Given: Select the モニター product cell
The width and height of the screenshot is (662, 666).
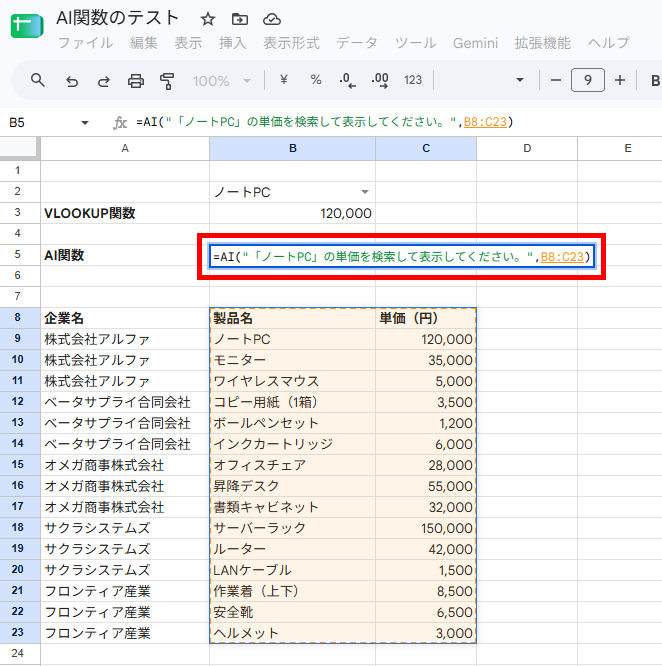Looking at the screenshot, I should [293, 360].
